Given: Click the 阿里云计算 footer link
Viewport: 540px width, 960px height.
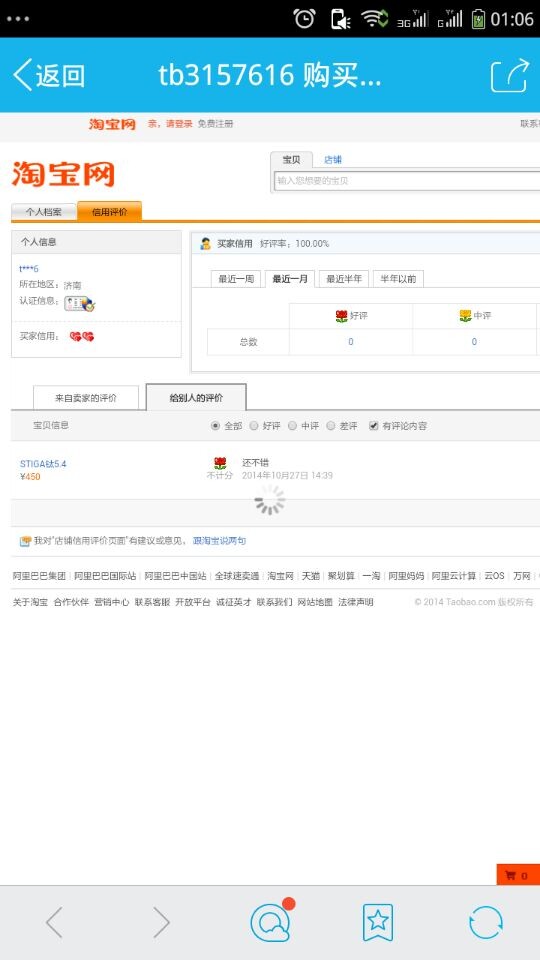Looking at the screenshot, I should coord(454,576).
